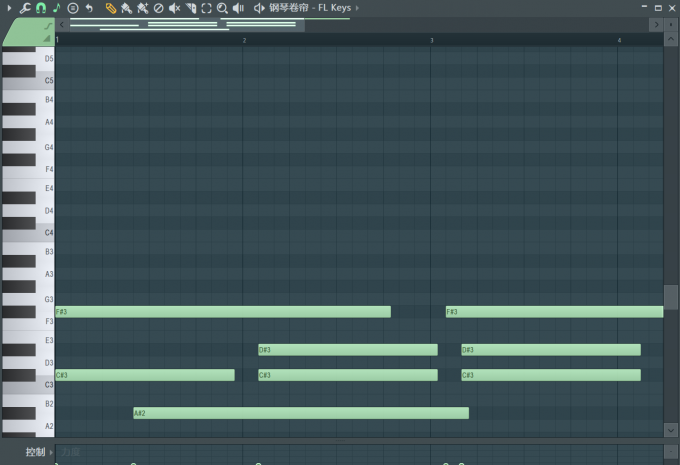Open the 控制 control panel selector
Screen dimensions: 680x465
pyautogui.click(x=39, y=452)
